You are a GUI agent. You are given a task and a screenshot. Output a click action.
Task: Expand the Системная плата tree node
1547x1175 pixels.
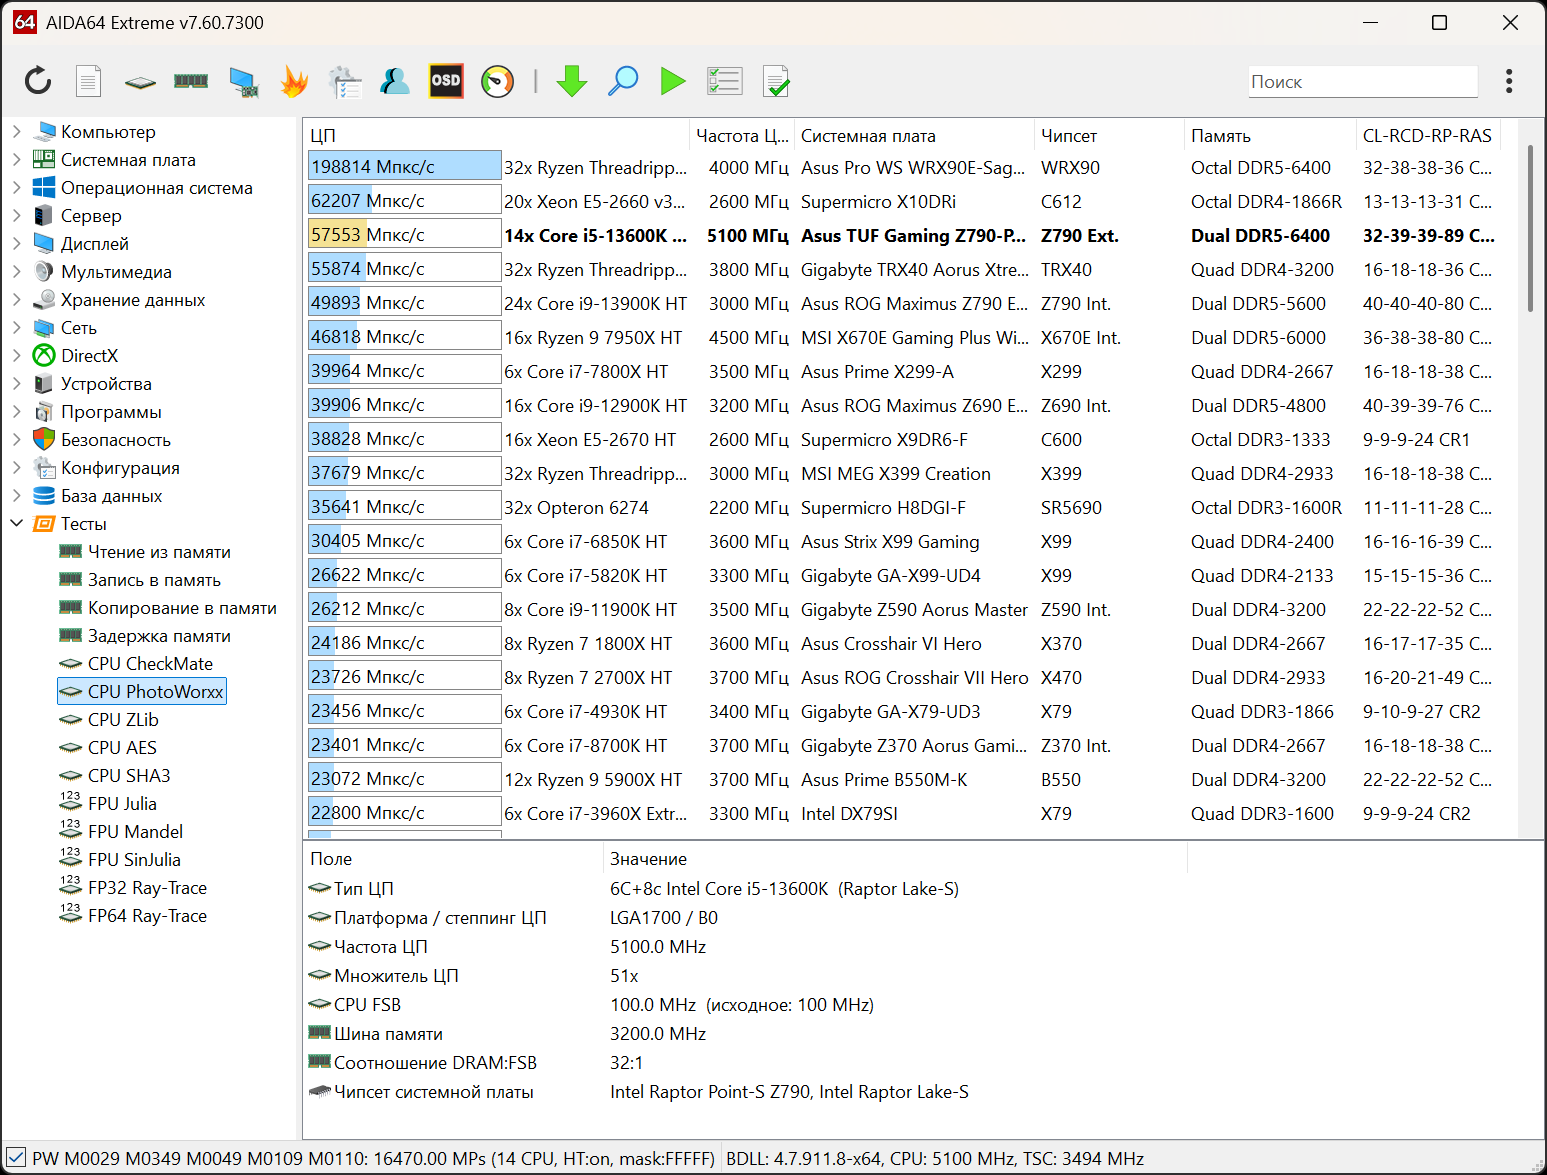click(x=16, y=159)
